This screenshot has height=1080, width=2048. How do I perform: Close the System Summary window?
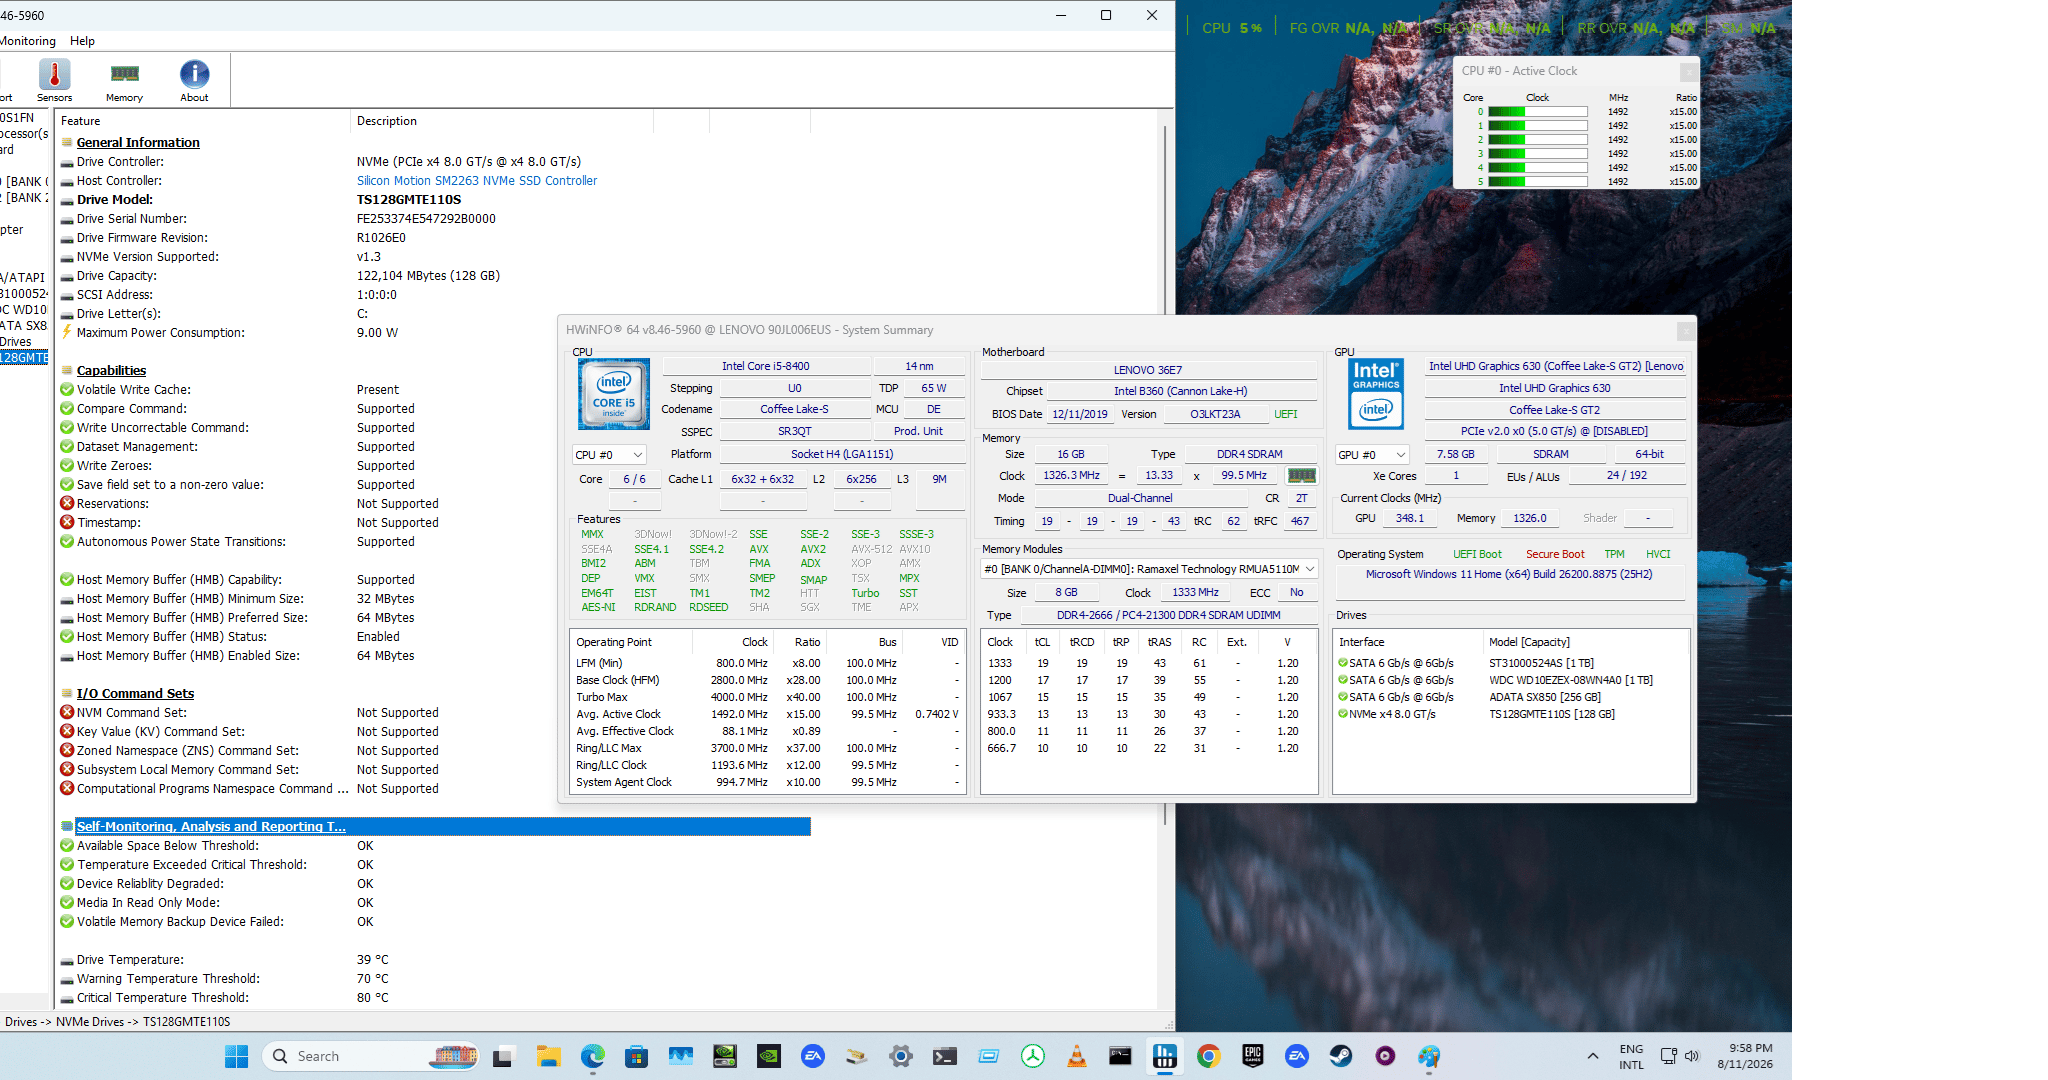point(1686,330)
